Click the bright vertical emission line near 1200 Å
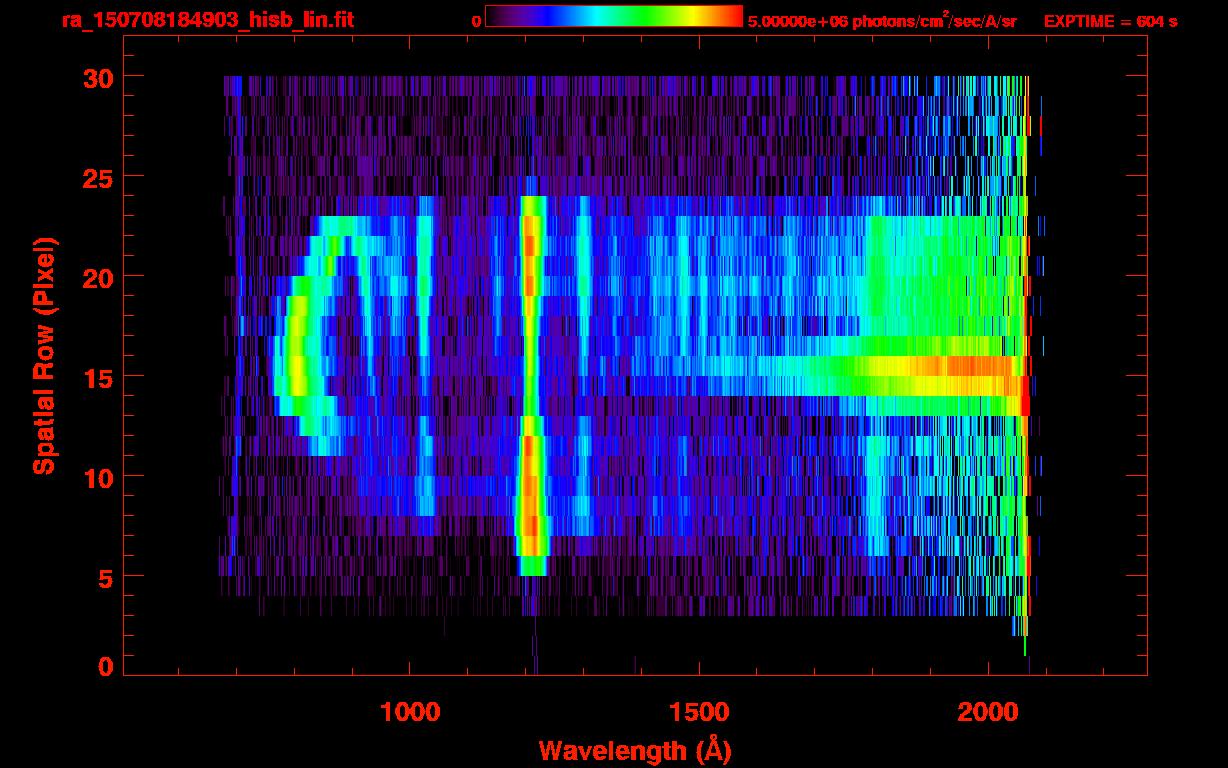Image resolution: width=1228 pixels, height=768 pixels. coord(530,380)
